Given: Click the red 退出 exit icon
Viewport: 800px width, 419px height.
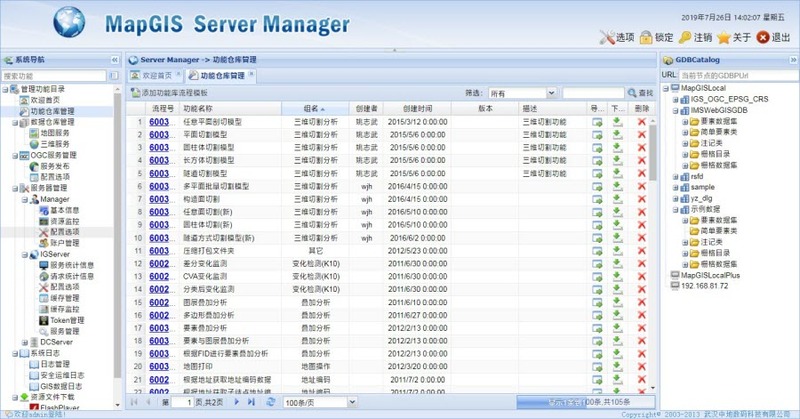Looking at the screenshot, I should click(763, 38).
